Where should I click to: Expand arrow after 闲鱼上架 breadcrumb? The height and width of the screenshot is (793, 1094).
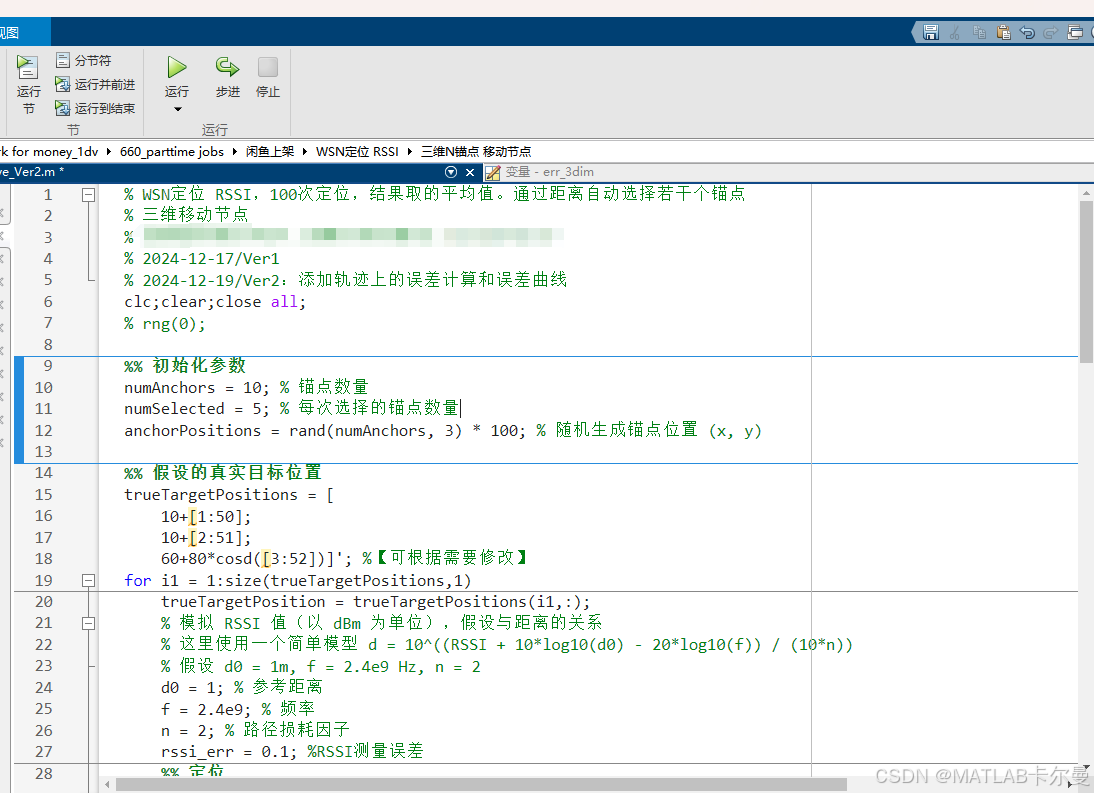[x=305, y=151]
